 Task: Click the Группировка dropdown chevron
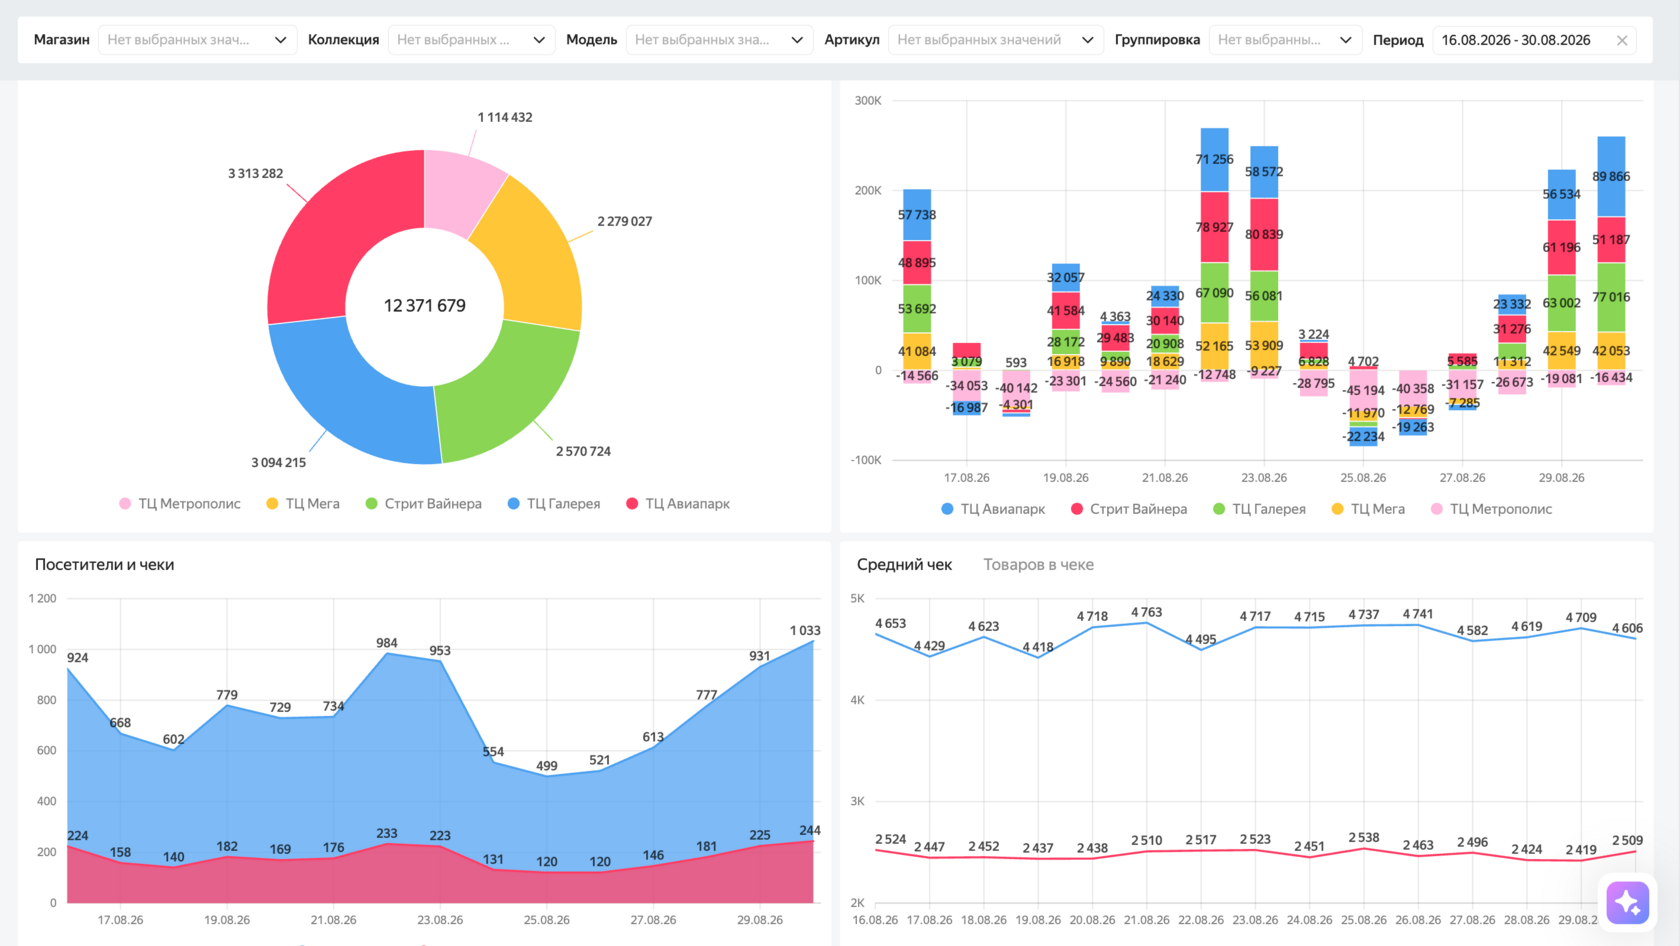coord(1345,40)
